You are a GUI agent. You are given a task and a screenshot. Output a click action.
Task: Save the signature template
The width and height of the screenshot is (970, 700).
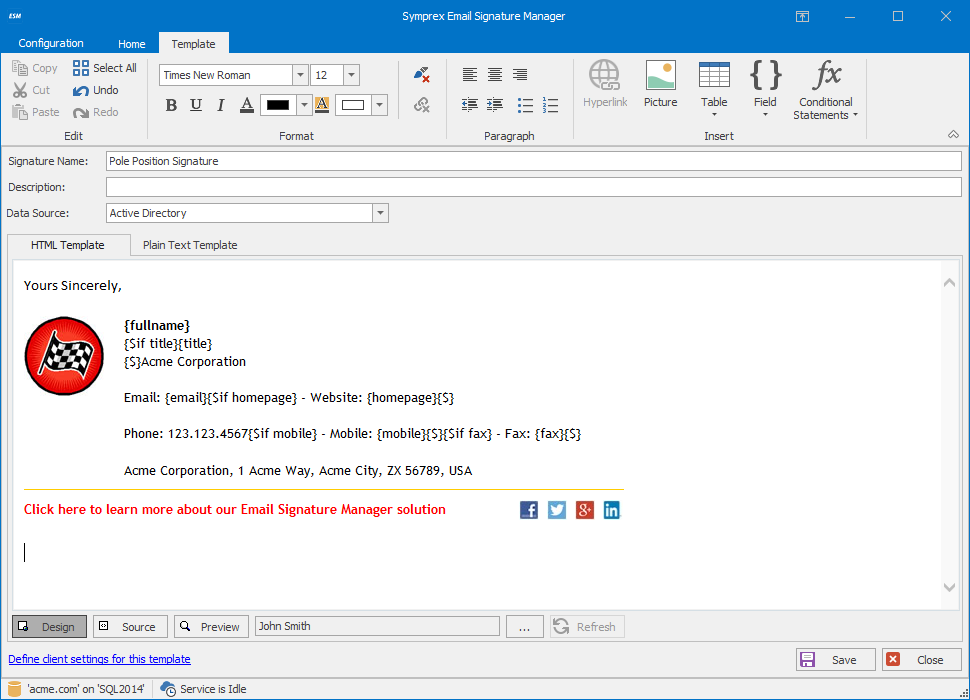835,659
